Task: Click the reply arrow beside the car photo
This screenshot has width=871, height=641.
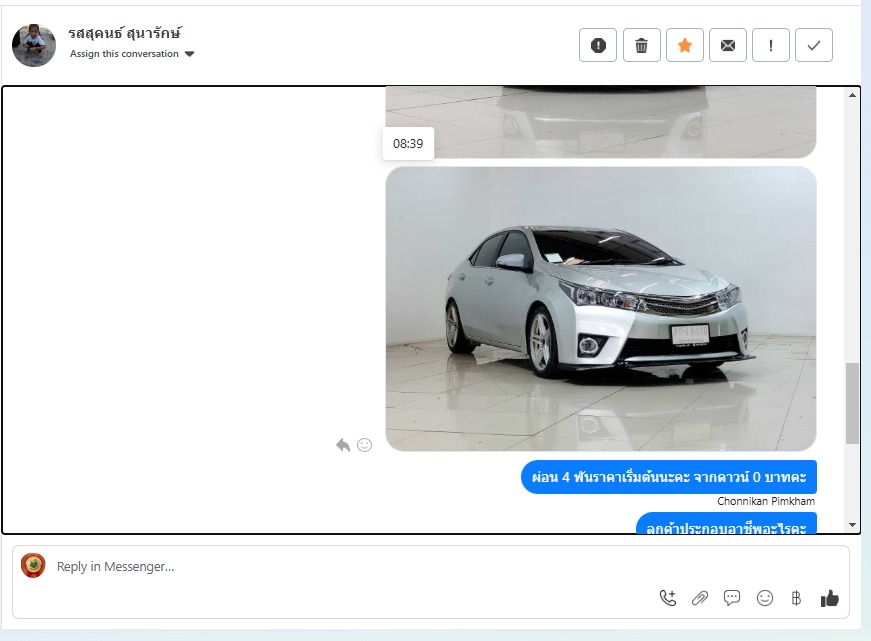Action: coord(343,445)
